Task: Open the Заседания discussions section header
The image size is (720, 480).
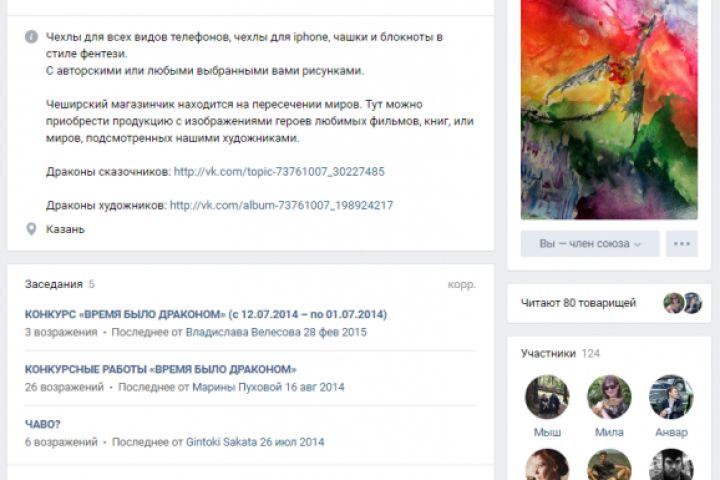Action: [x=54, y=284]
